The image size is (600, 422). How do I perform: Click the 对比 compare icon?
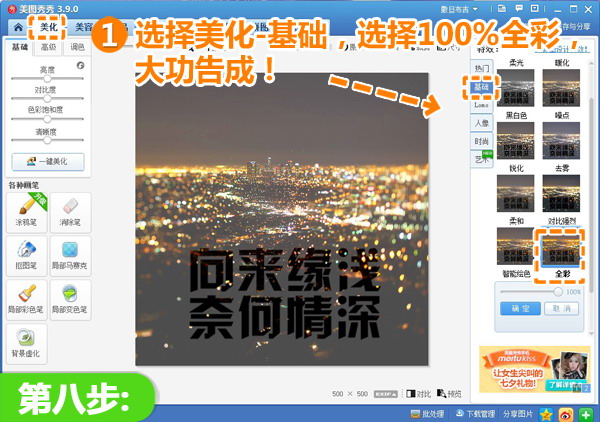pyautogui.click(x=419, y=394)
